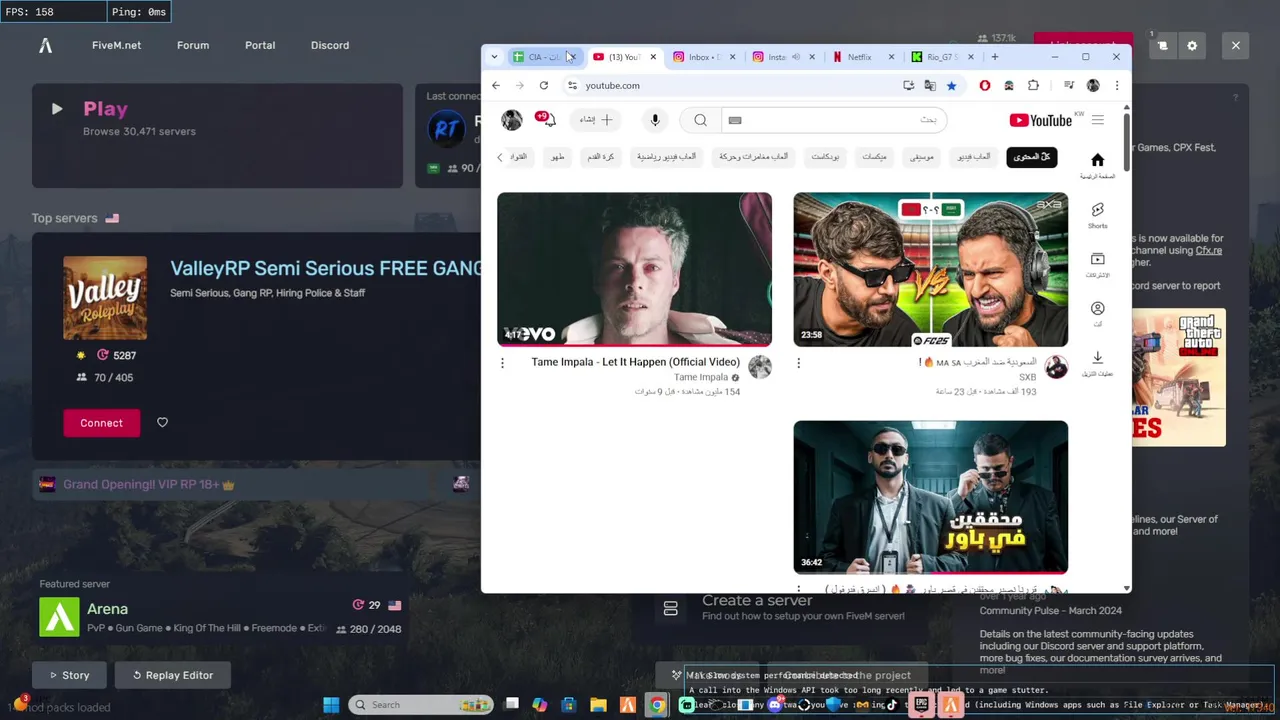Image resolution: width=1280 pixels, height=720 pixels.
Task: Switch to the CIA spreadsheet tab
Action: [545, 57]
